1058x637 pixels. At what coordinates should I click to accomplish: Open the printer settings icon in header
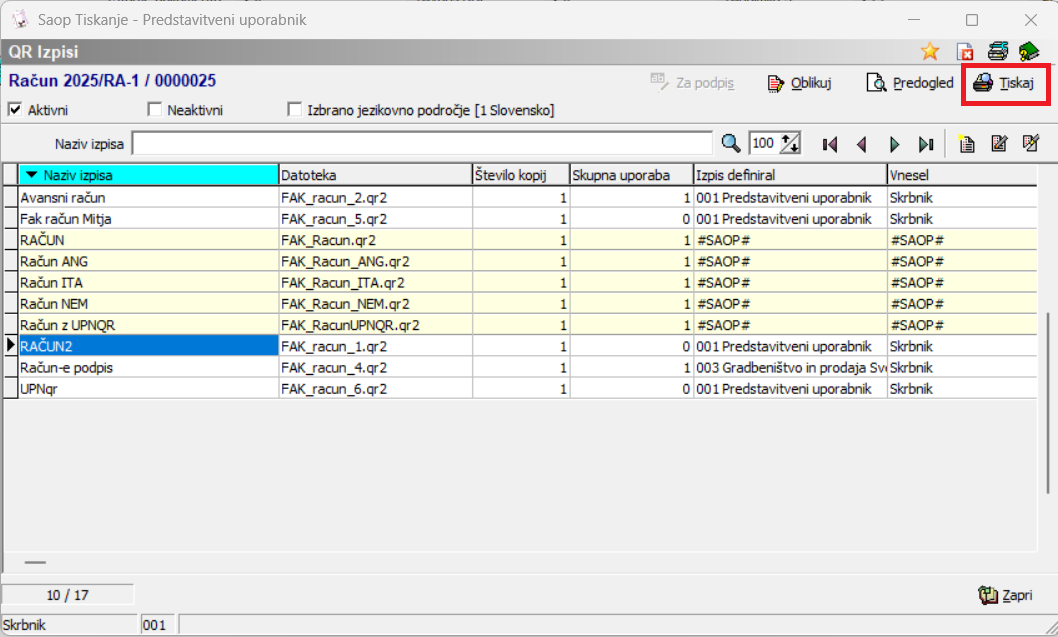[997, 51]
